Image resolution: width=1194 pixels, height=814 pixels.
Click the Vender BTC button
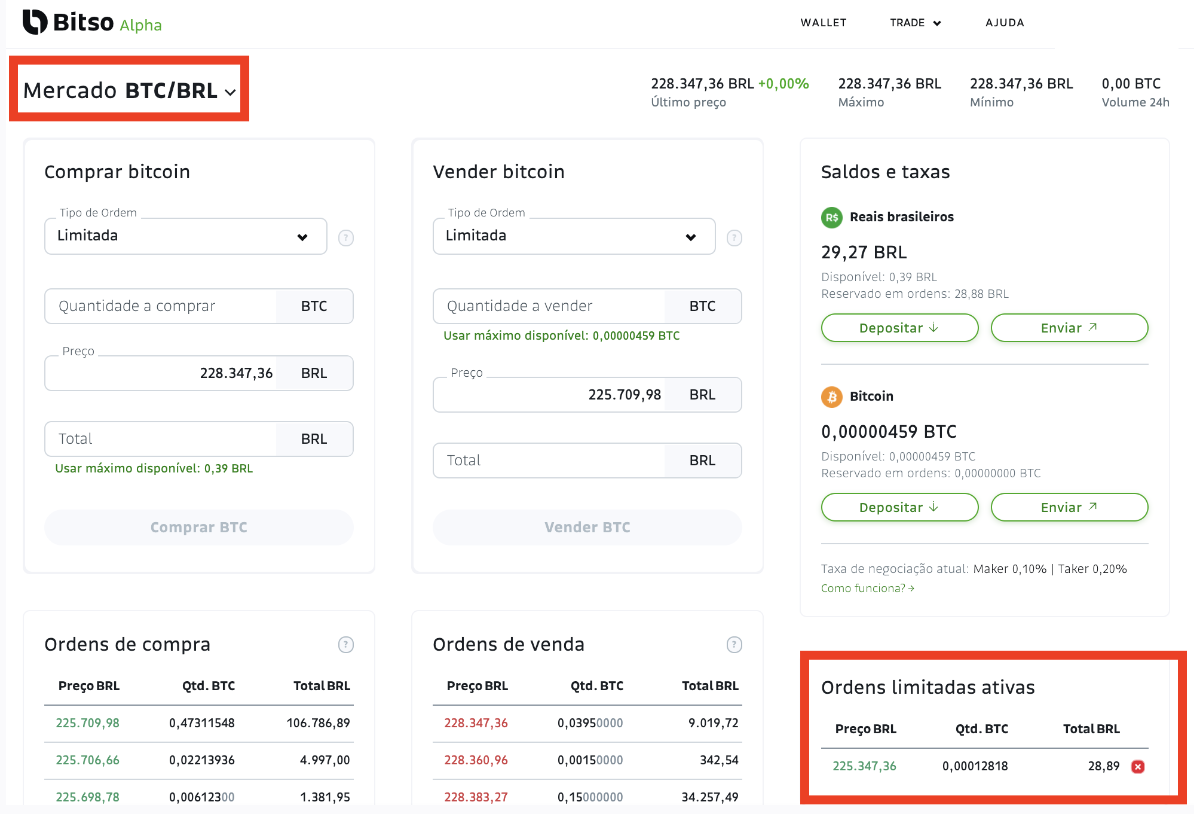tap(587, 527)
